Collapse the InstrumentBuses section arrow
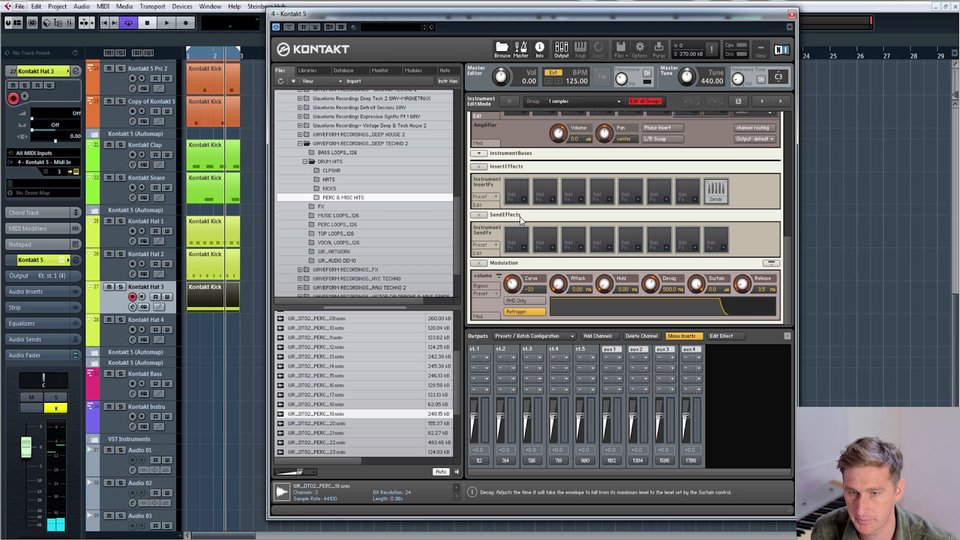Viewport: 960px width, 540px height. [479, 153]
